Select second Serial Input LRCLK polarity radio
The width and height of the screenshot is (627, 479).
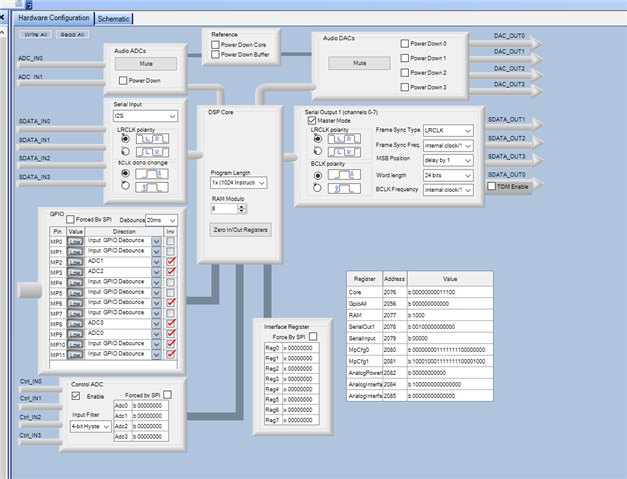(x=126, y=152)
